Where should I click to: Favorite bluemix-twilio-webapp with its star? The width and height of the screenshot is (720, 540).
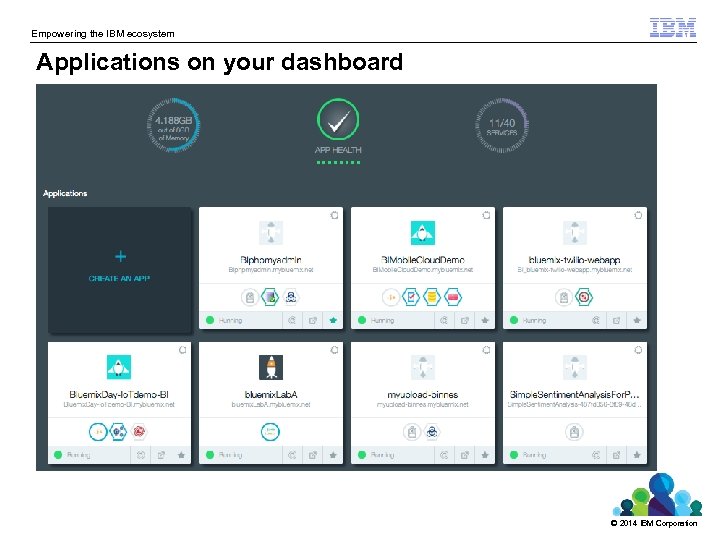[637, 320]
